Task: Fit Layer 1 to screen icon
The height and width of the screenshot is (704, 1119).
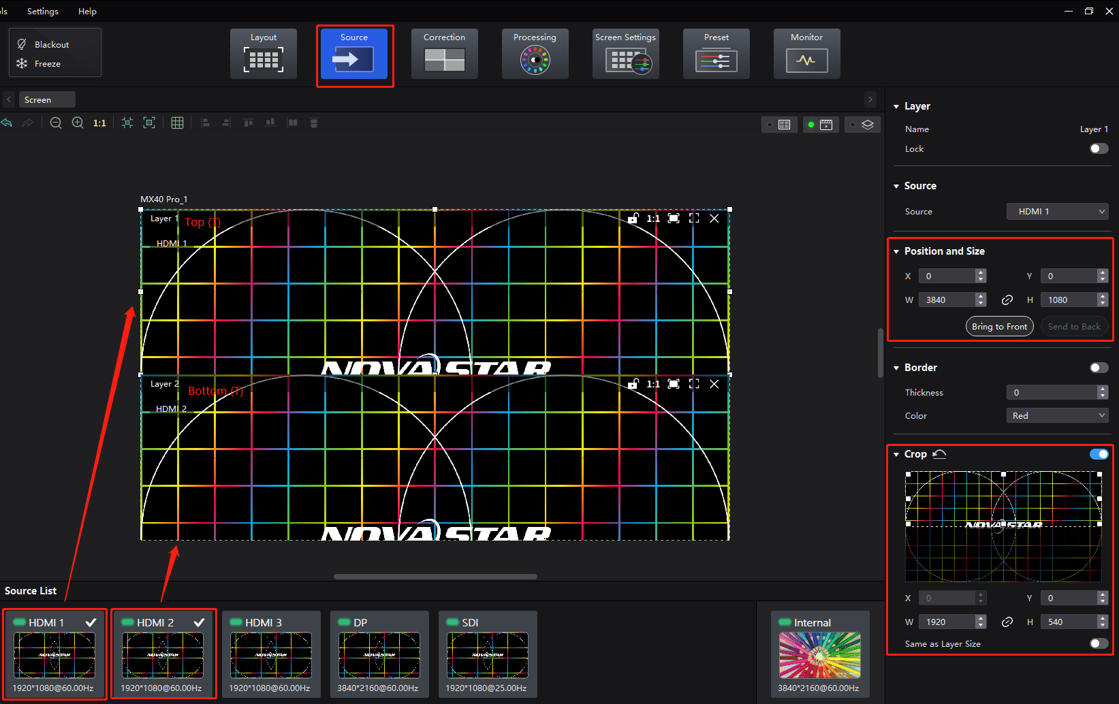Action: (x=673, y=218)
